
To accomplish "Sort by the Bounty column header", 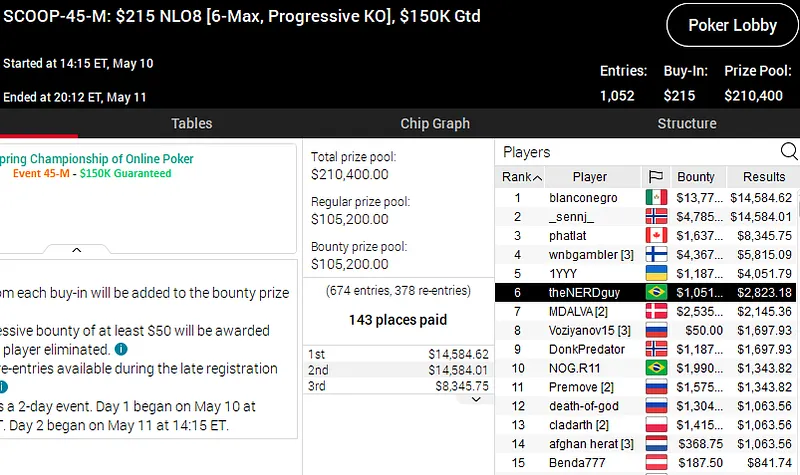I will tap(696, 177).
